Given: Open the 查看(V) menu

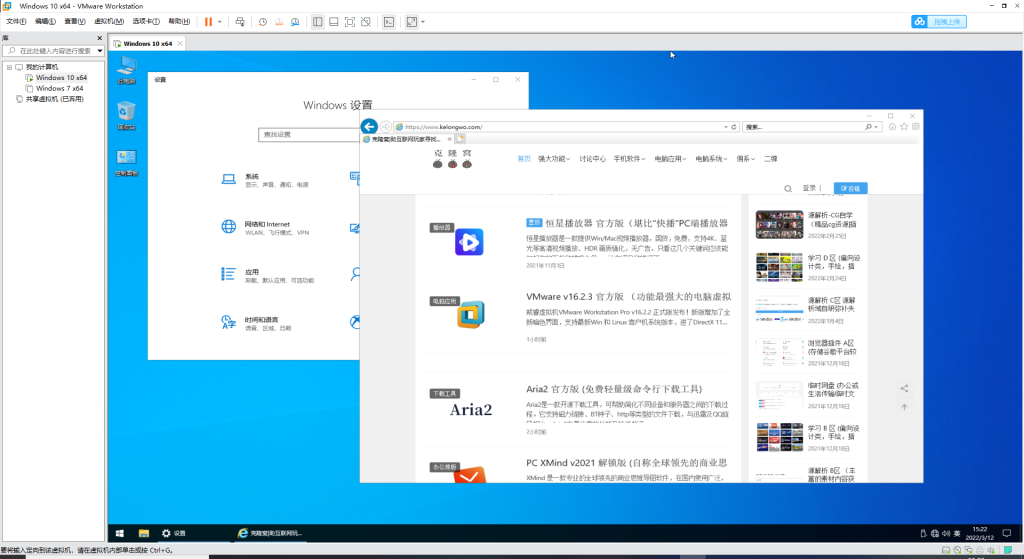Looking at the screenshot, I should tap(74, 22).
